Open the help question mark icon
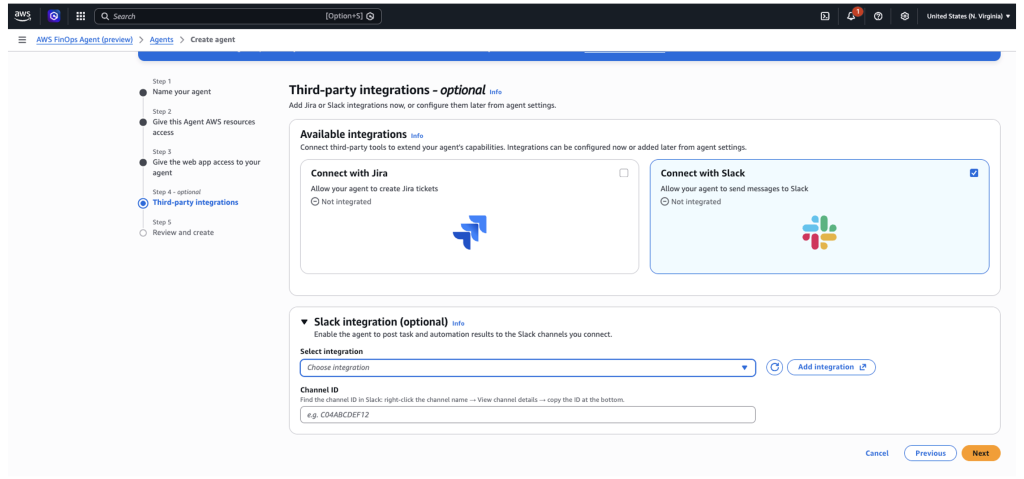This screenshot has width=1024, height=479. (878, 16)
